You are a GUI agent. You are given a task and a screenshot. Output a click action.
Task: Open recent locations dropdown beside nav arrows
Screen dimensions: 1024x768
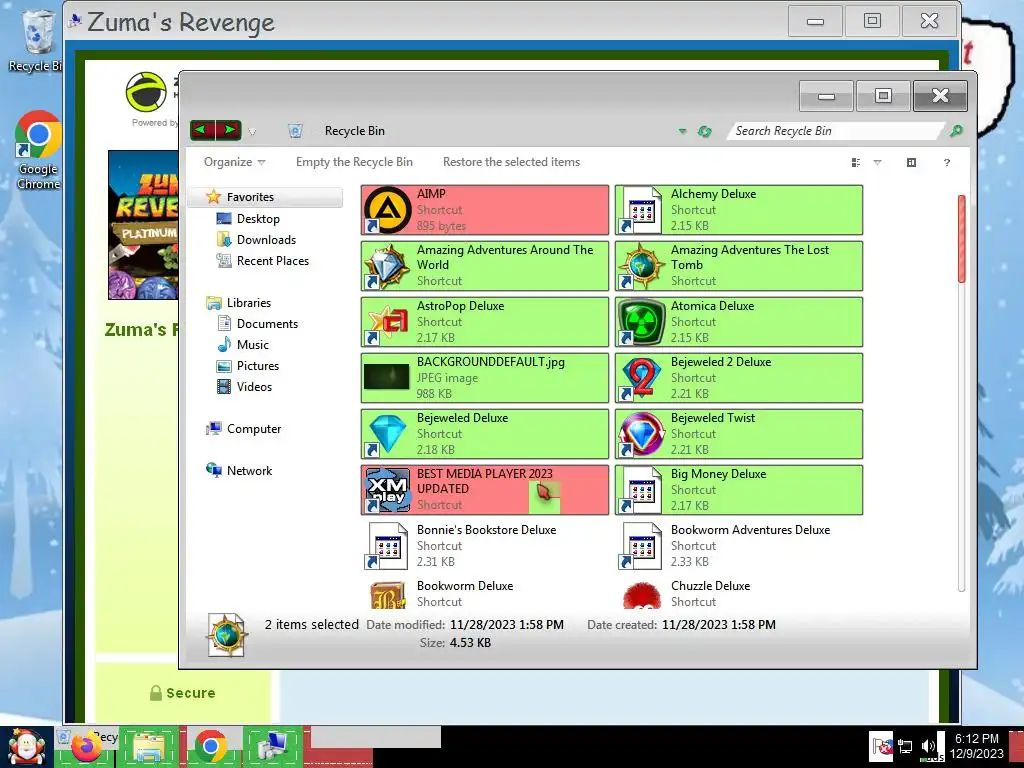252,132
